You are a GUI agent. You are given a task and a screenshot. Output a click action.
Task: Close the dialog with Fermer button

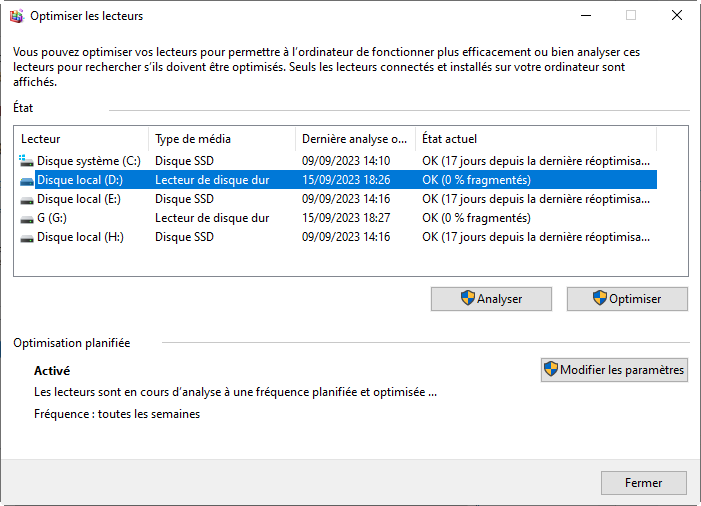[644, 483]
